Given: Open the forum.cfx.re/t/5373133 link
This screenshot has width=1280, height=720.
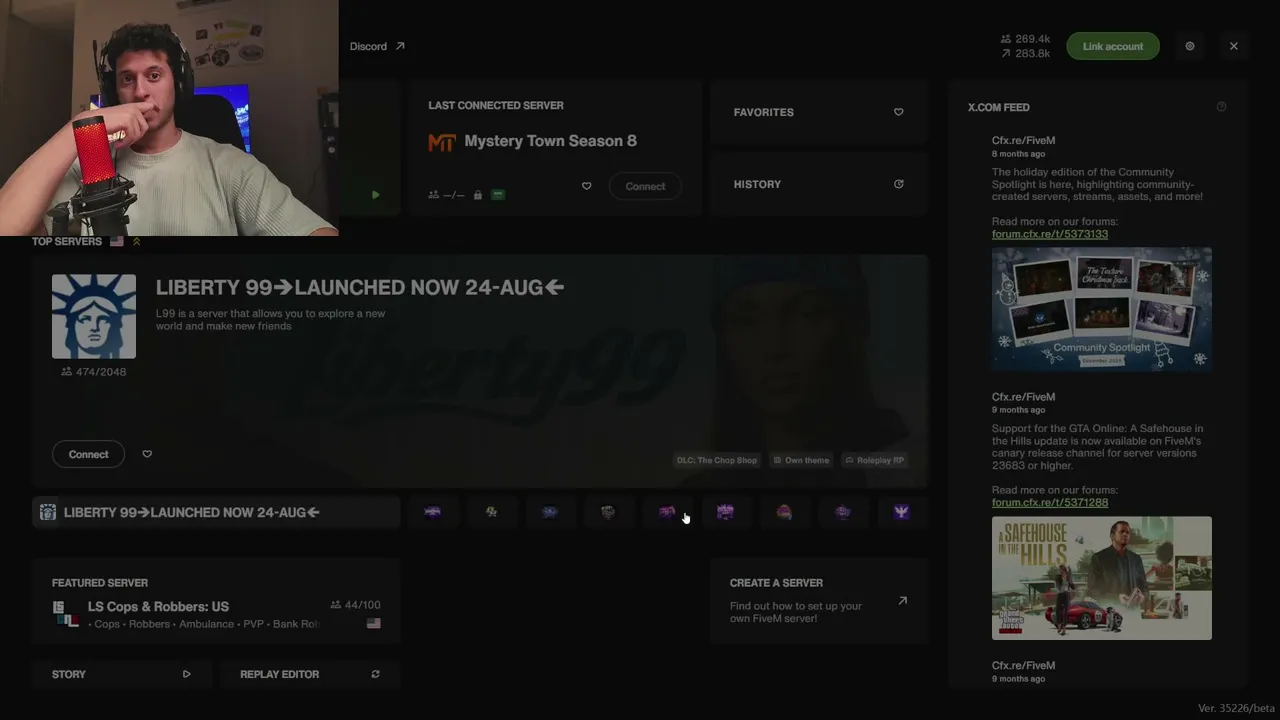Looking at the screenshot, I should (1050, 234).
